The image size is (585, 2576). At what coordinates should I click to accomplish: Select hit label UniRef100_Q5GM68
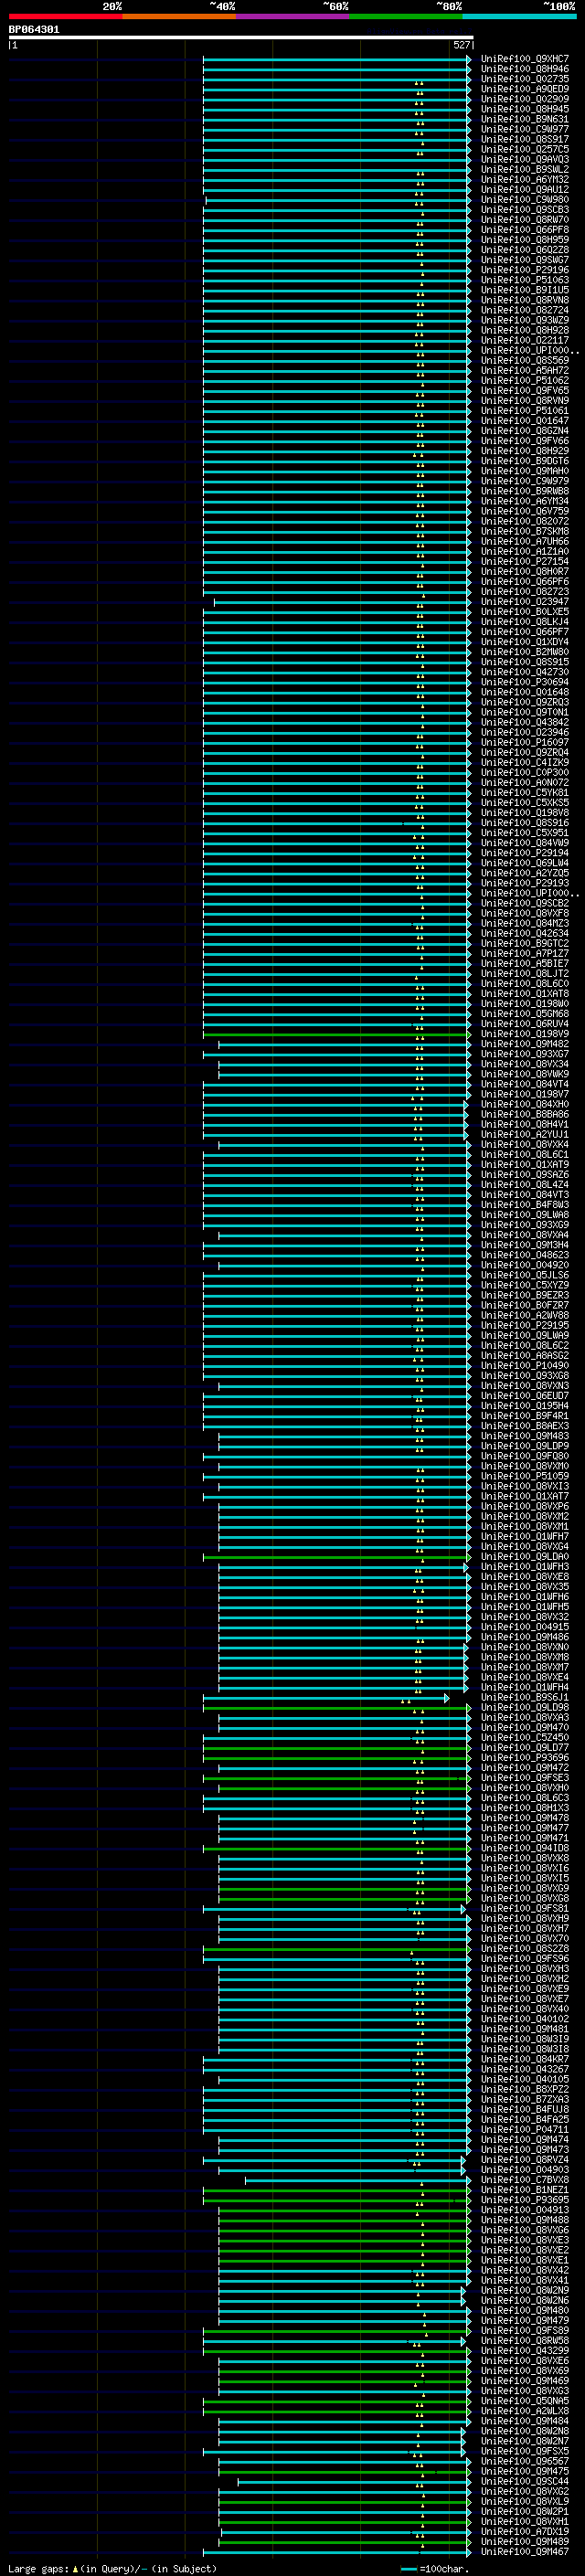(x=525, y=1014)
